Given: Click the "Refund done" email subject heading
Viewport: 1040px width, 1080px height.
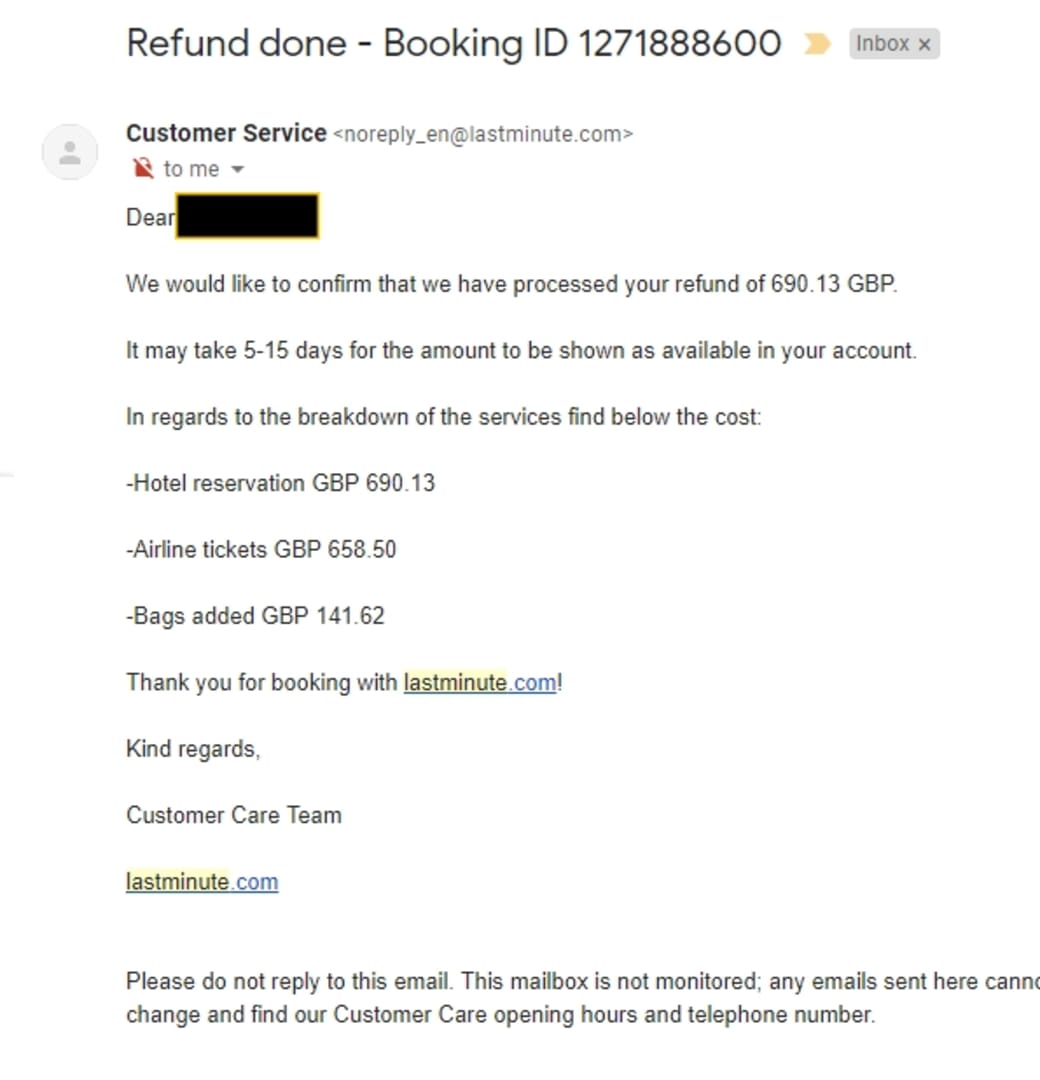Looking at the screenshot, I should click(x=453, y=44).
